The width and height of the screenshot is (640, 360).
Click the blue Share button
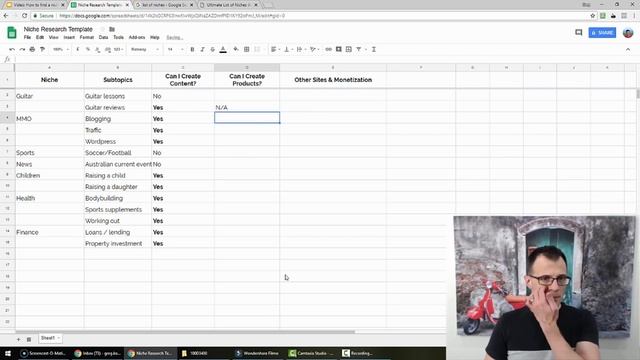(602, 33)
